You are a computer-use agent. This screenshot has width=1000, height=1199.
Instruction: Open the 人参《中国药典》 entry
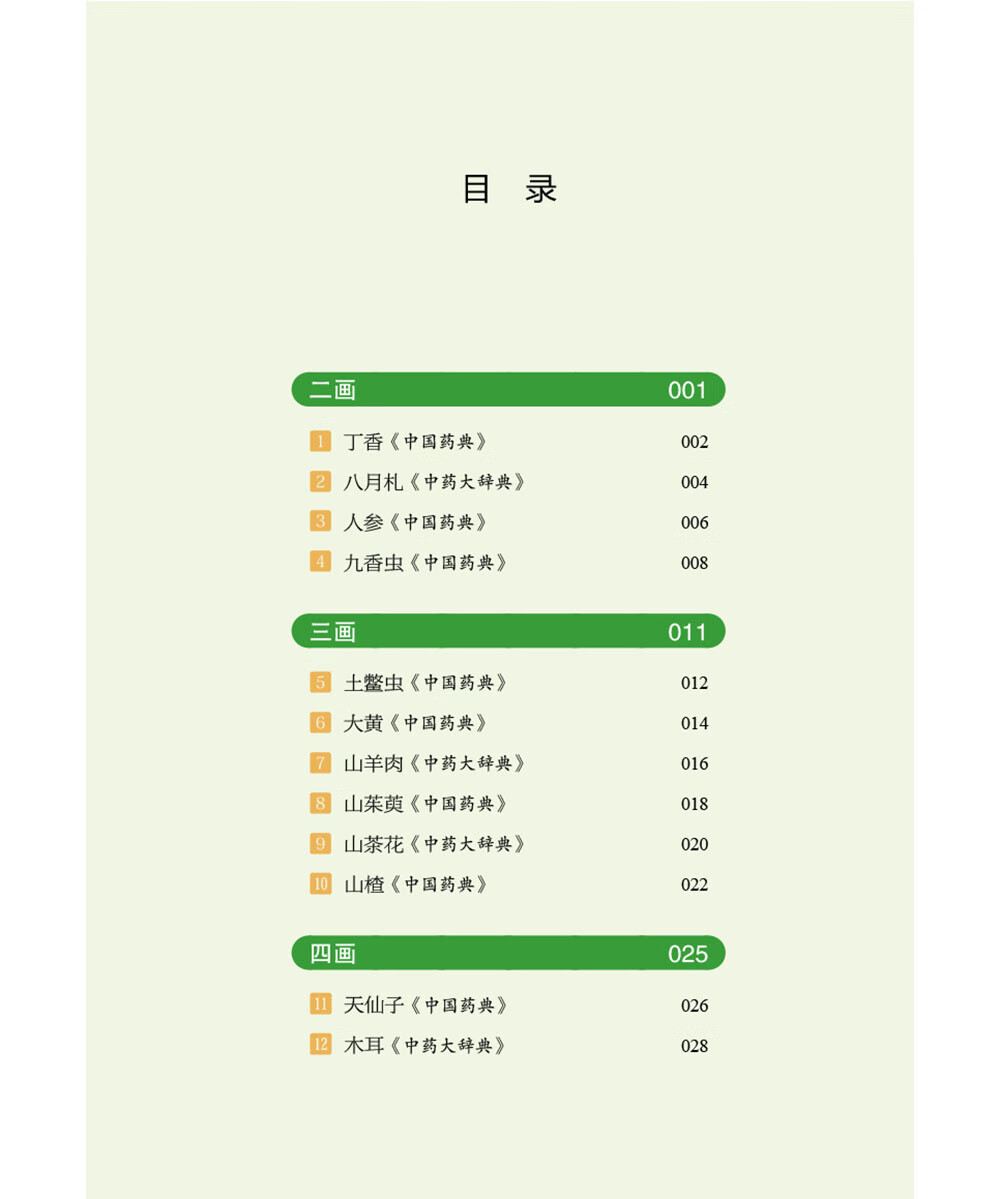coord(415,522)
